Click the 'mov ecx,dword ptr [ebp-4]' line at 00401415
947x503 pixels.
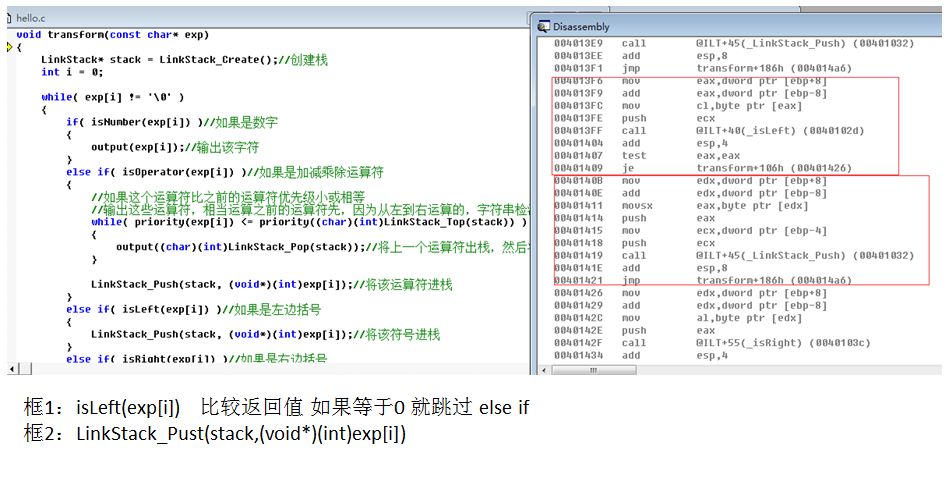(x=690, y=231)
